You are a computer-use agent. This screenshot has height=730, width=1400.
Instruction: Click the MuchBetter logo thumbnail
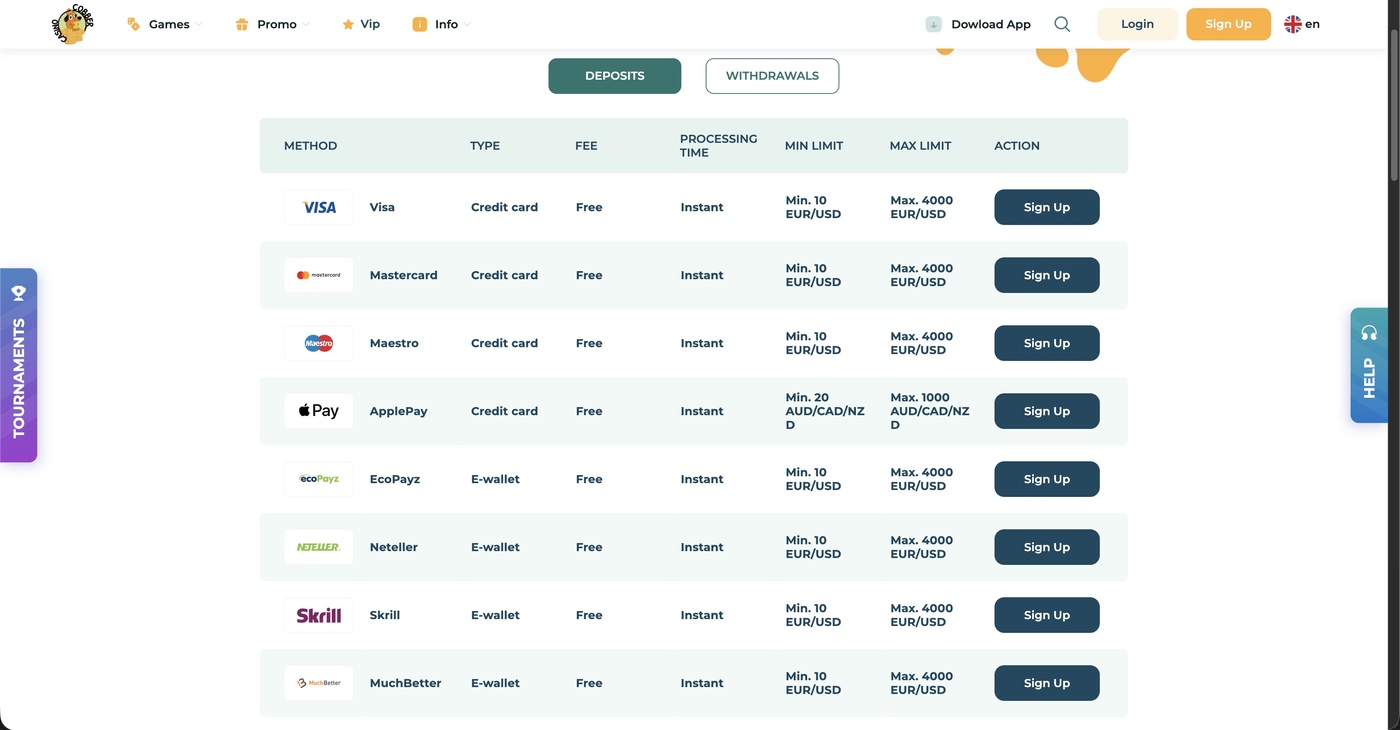click(319, 683)
